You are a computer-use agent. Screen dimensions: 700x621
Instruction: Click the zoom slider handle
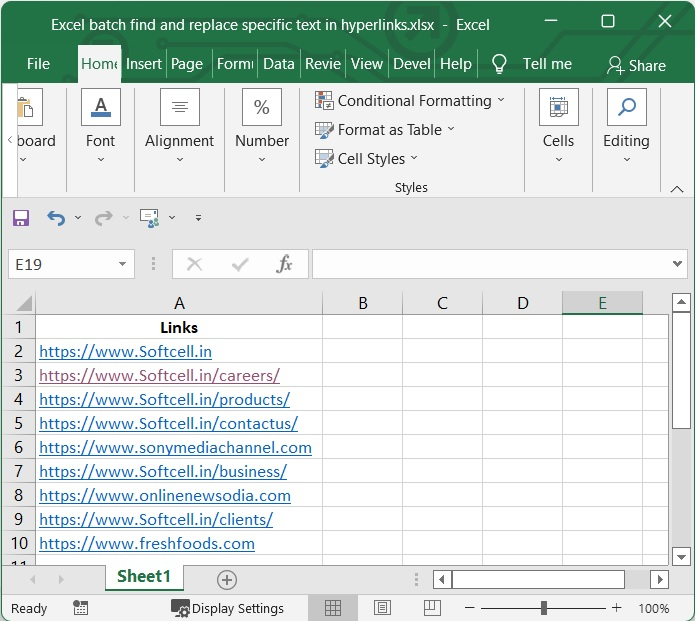click(x=543, y=608)
